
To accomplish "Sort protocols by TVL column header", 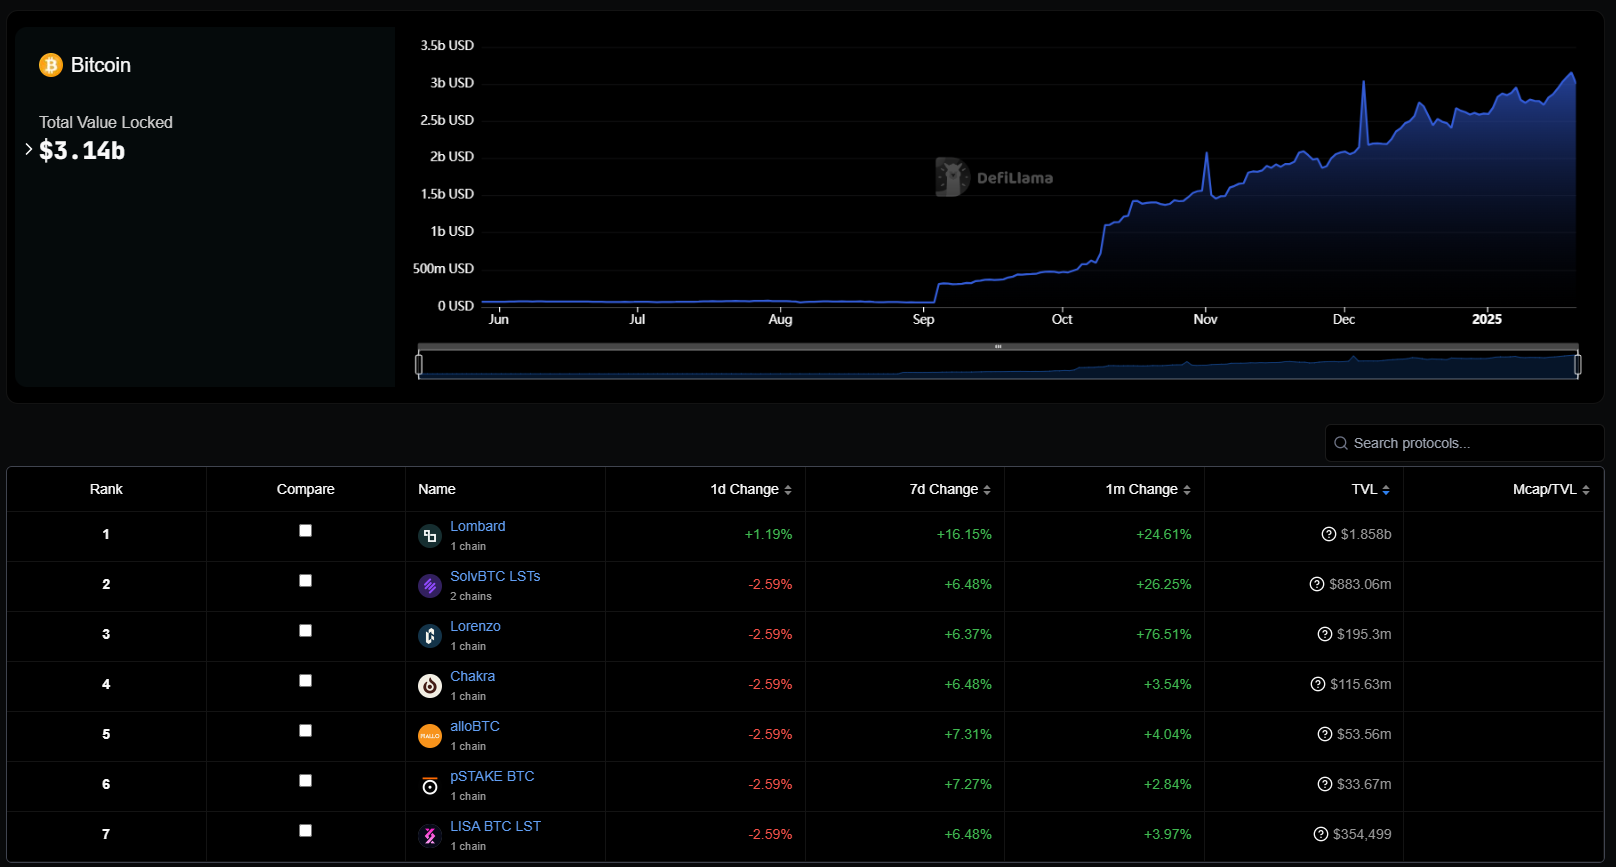I will pyautogui.click(x=1370, y=489).
